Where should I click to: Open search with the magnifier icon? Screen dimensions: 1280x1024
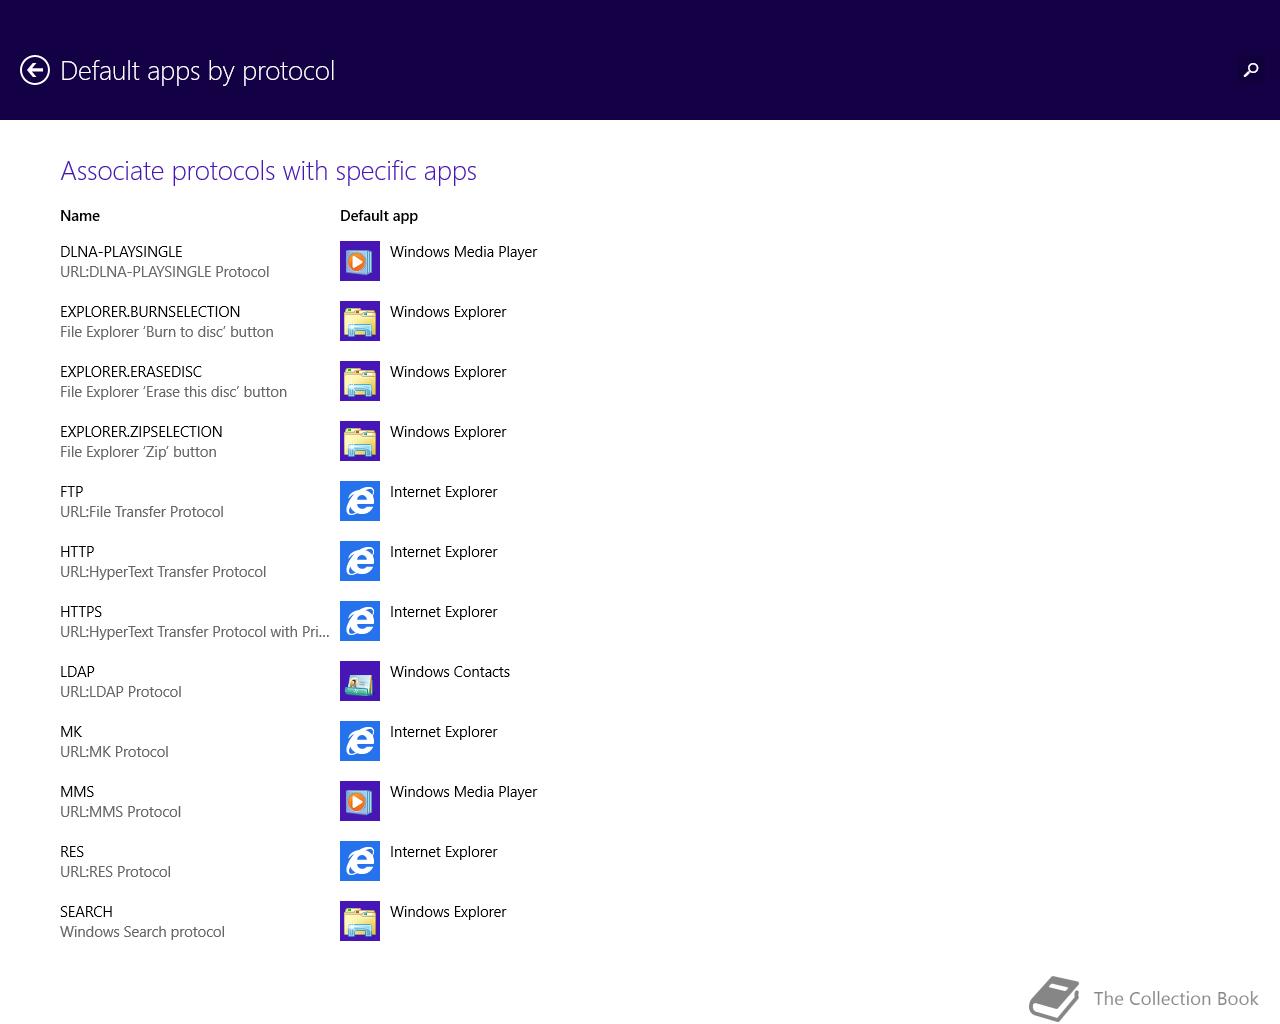click(1251, 70)
